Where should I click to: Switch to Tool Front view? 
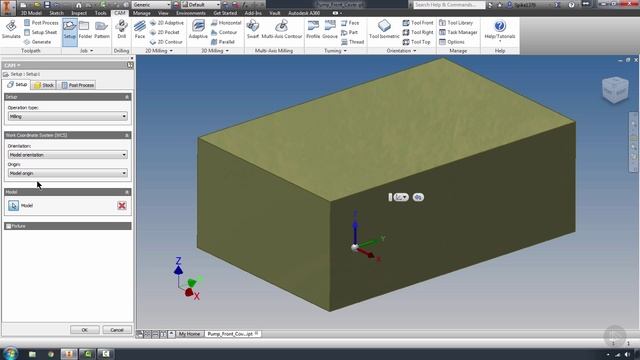coord(418,23)
